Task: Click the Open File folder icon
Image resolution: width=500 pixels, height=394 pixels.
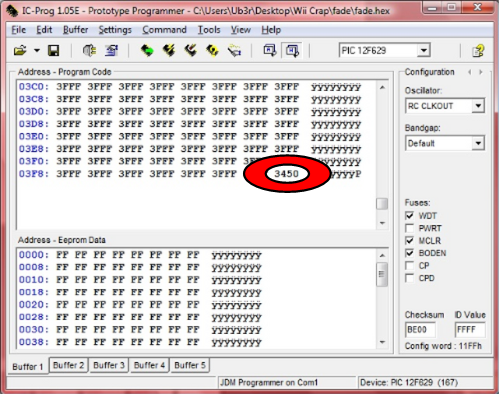Action: coord(20,51)
